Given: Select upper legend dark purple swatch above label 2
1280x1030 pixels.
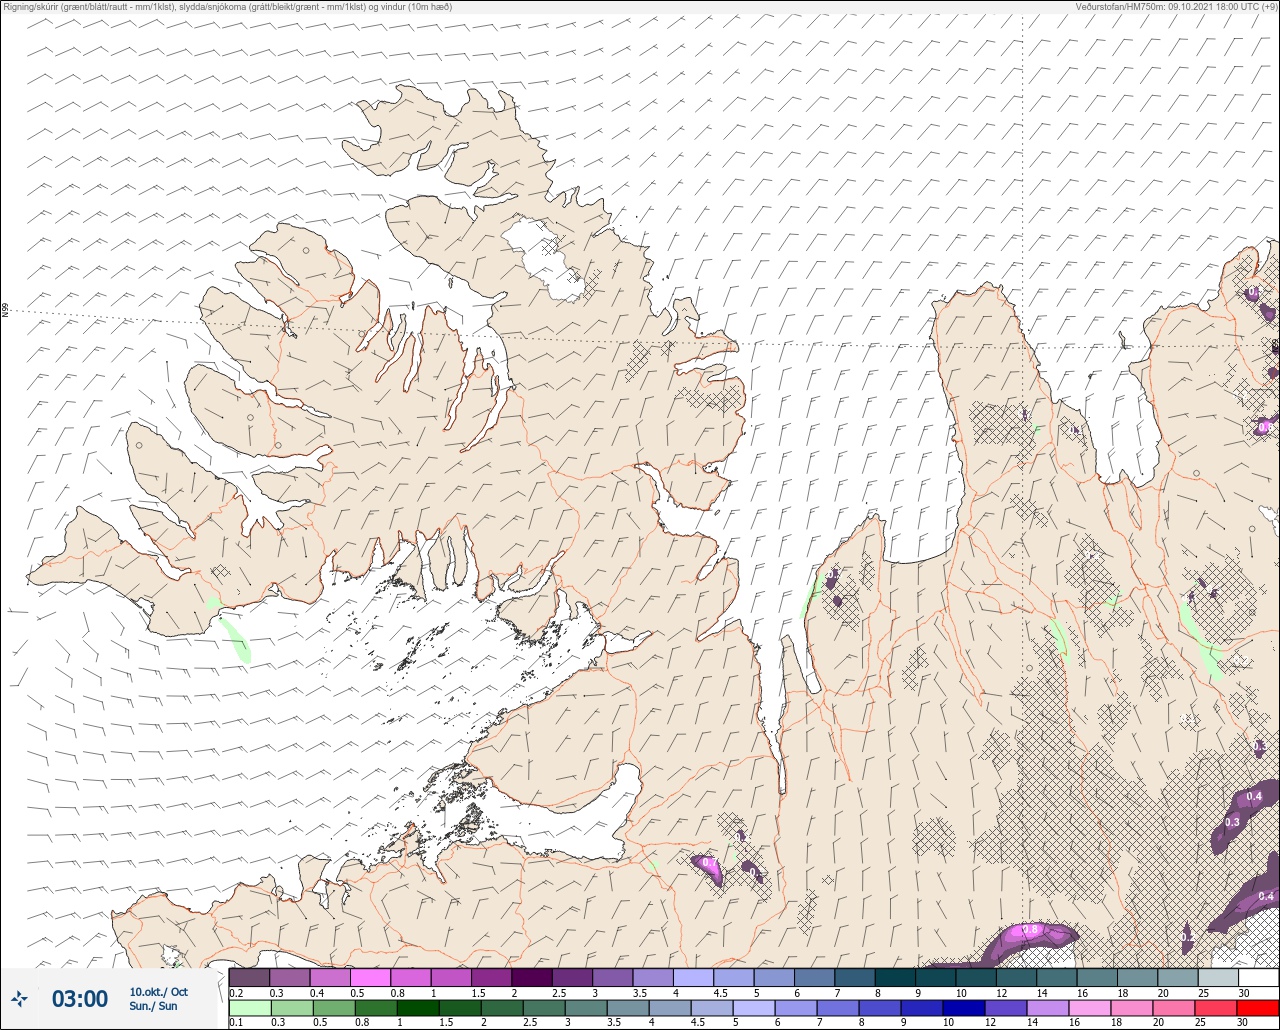Looking at the screenshot, I should (x=532, y=977).
